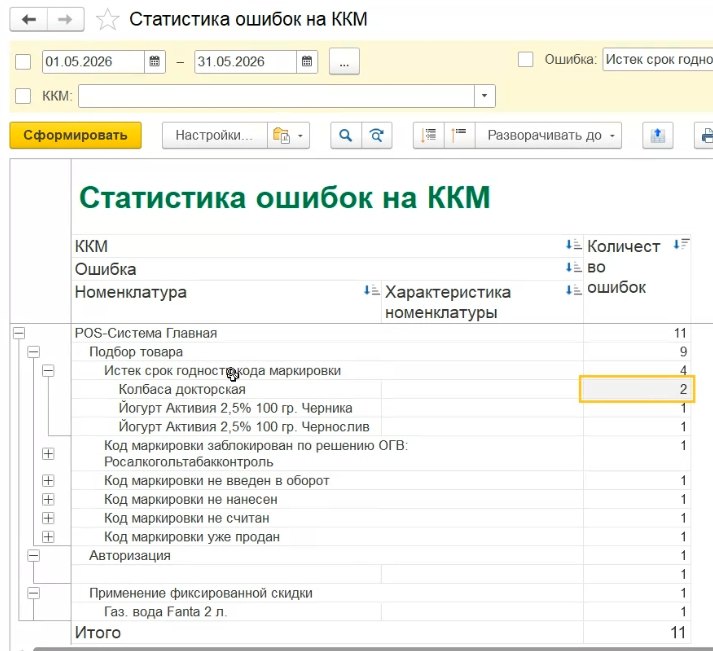Expand Код маркировки не считан row
The width and height of the screenshot is (713, 651).
(x=48, y=518)
